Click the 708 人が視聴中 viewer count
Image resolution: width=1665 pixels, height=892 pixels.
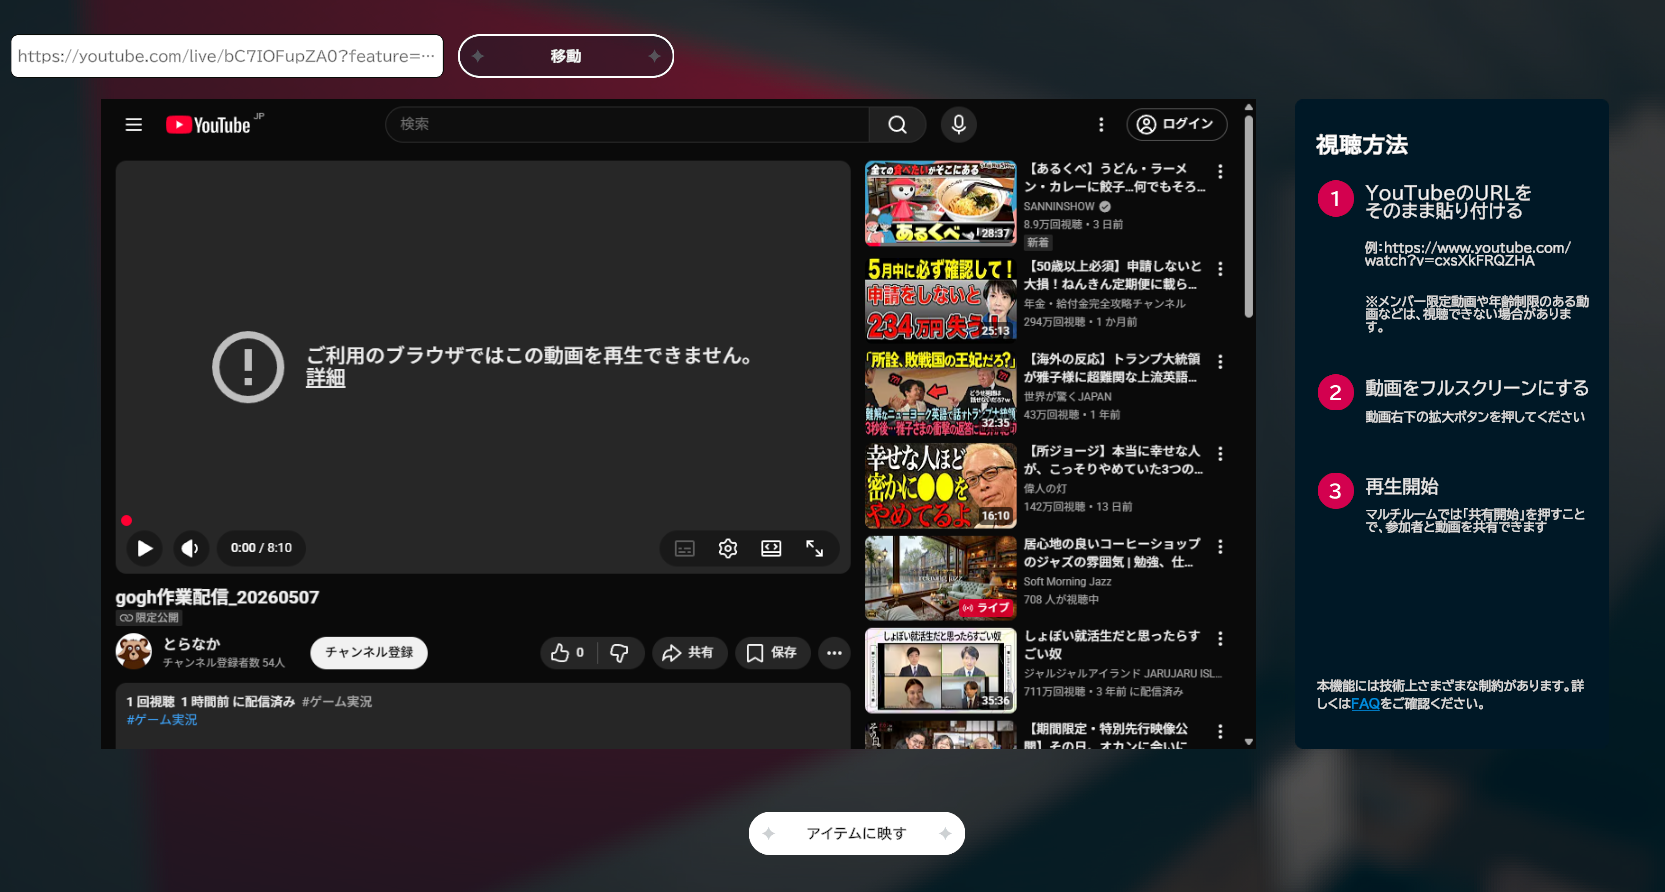pos(1061,600)
